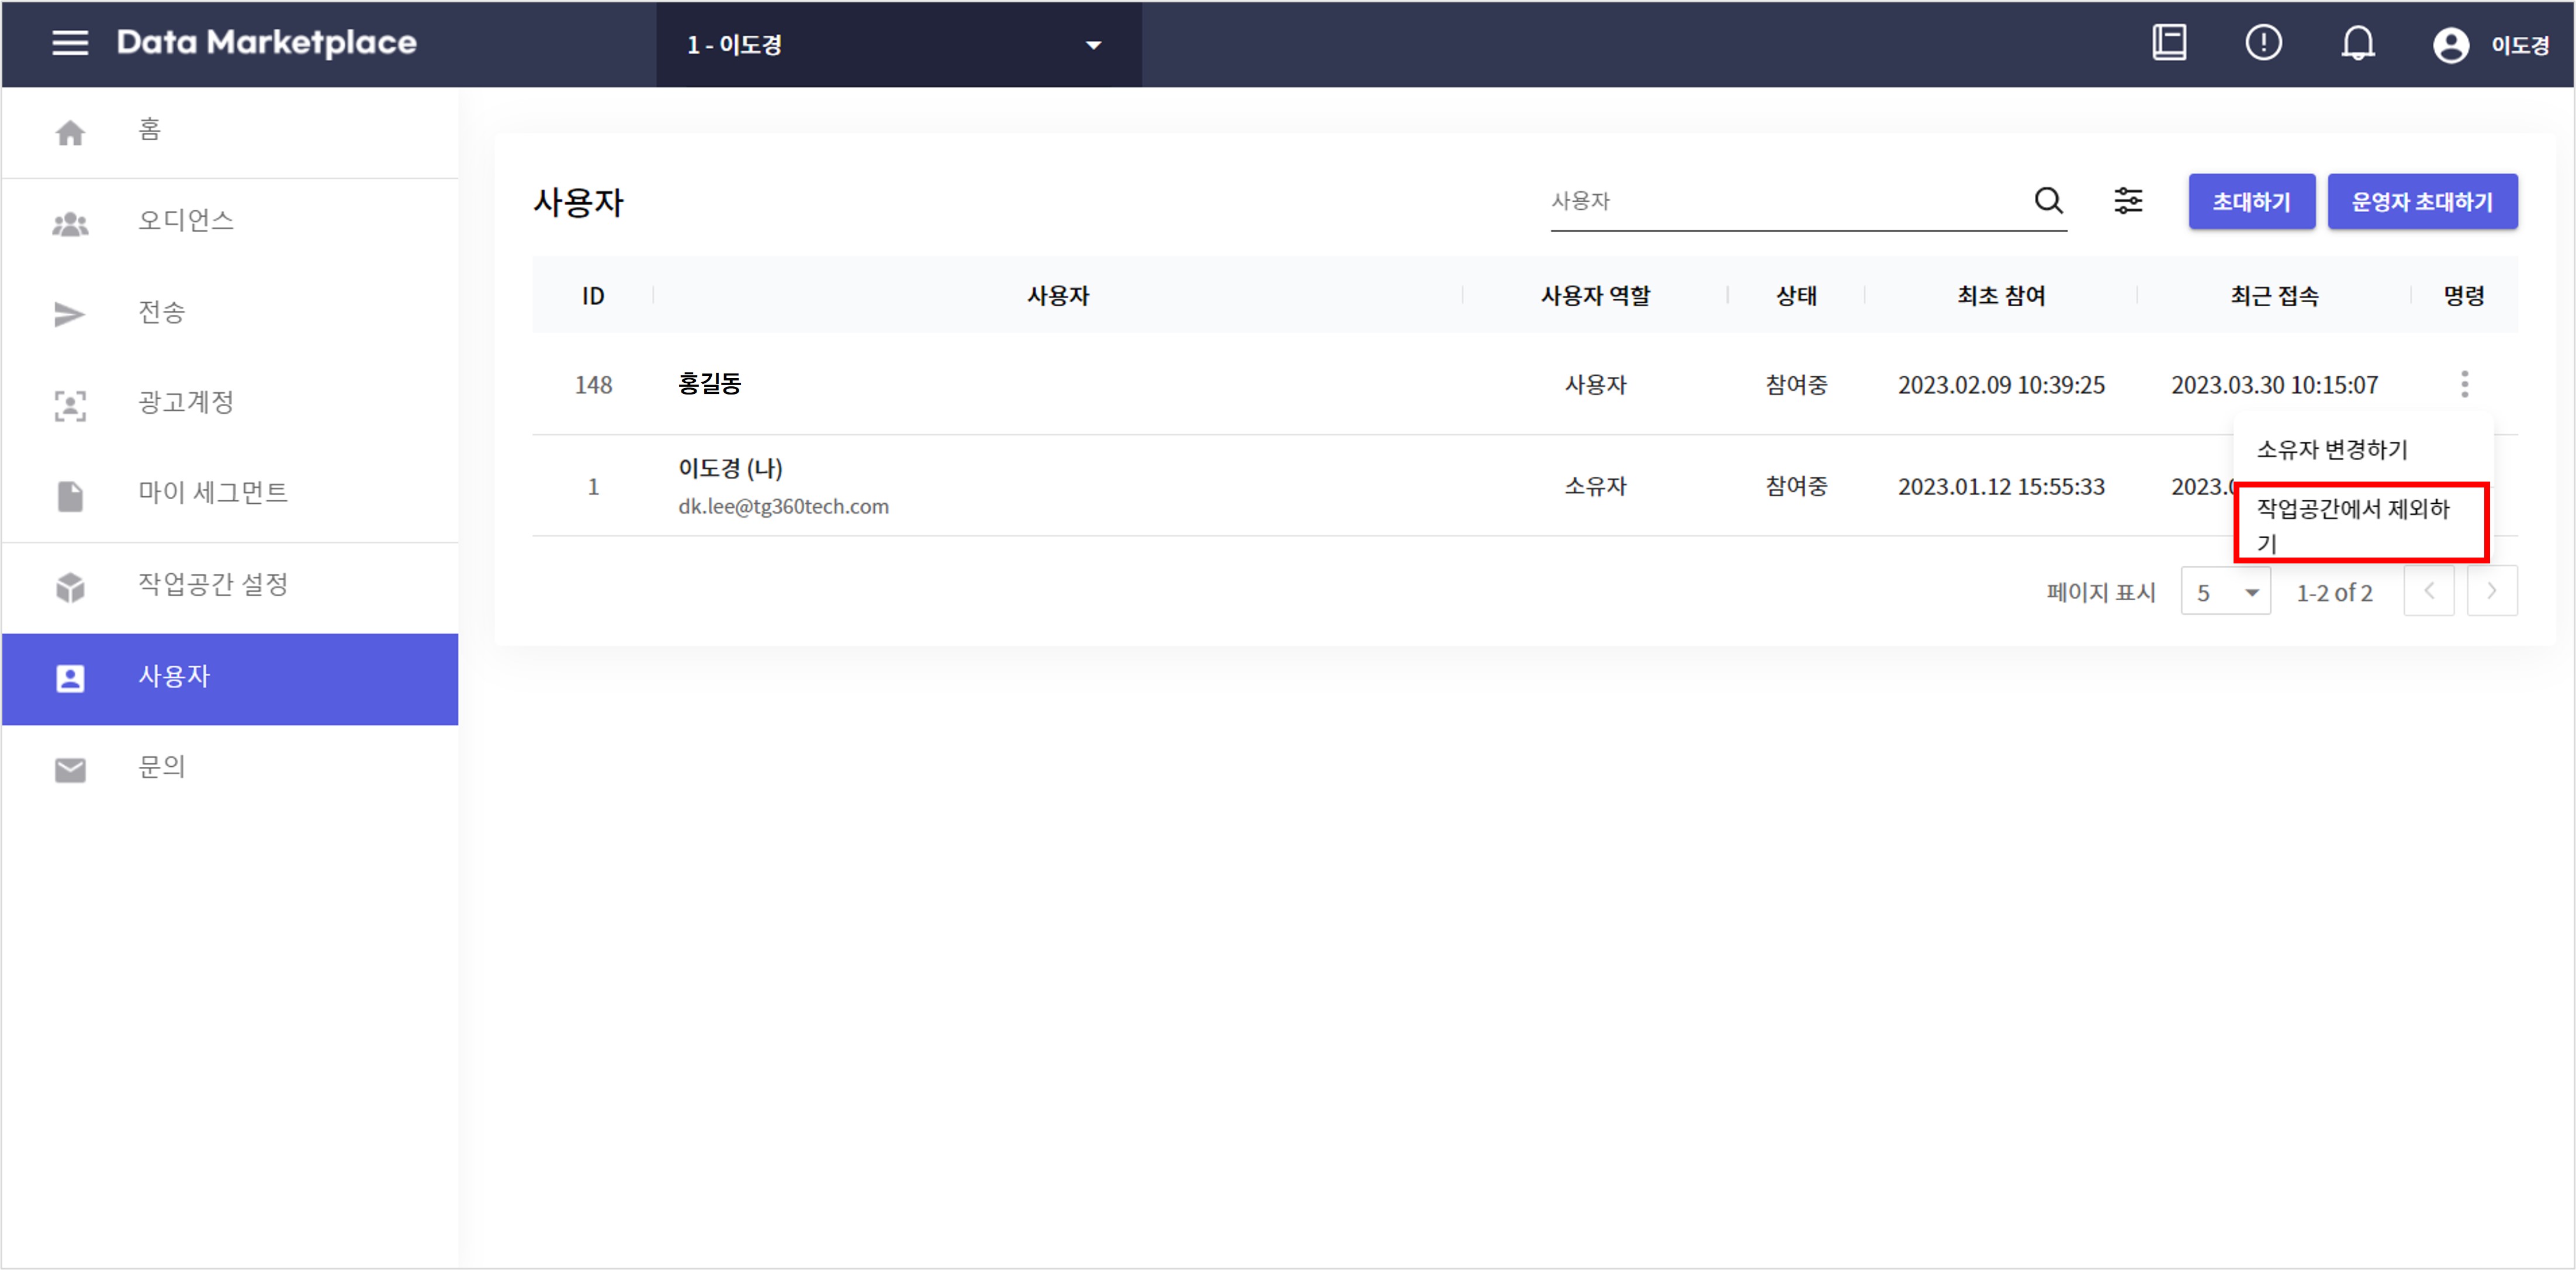Click the search magnifier icon
2576x1270 pixels.
[2048, 201]
